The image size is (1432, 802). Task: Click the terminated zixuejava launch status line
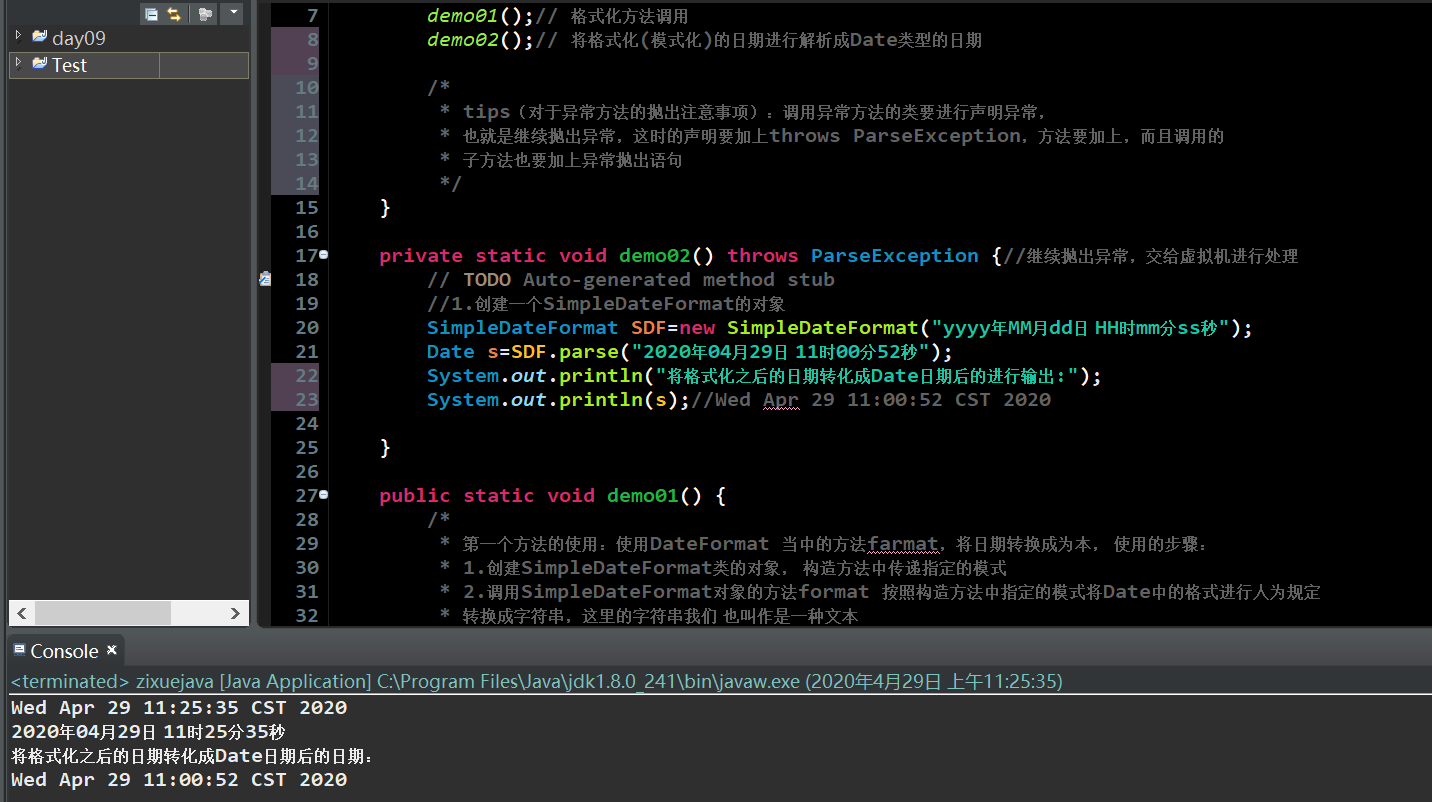pos(536,682)
